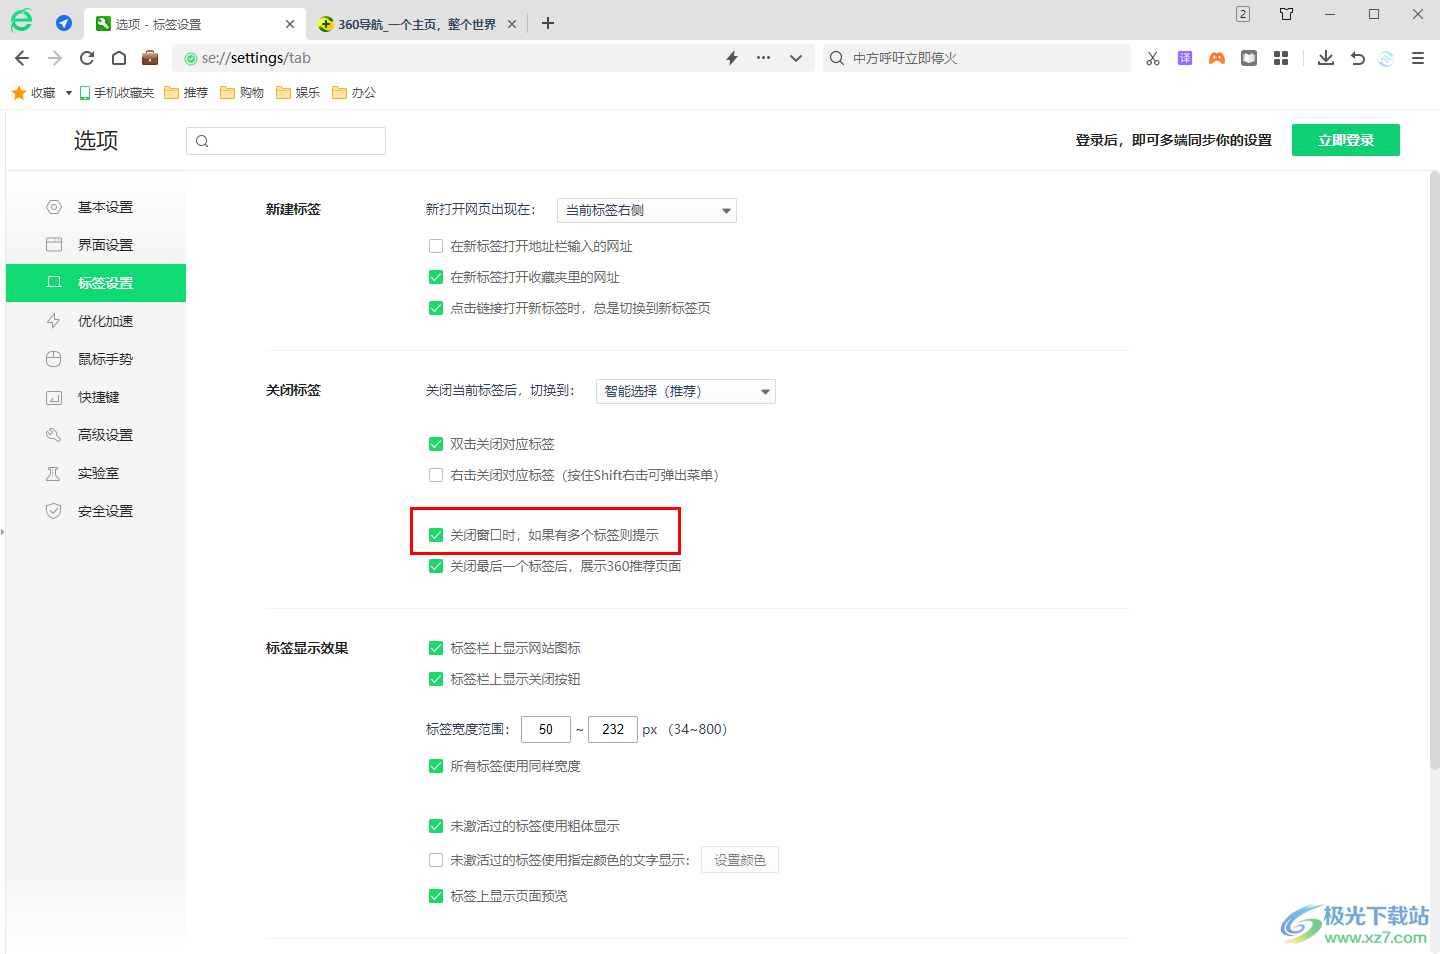The height and width of the screenshot is (954, 1440).
Task: Open the scissors screenshot tool
Action: click(1153, 58)
